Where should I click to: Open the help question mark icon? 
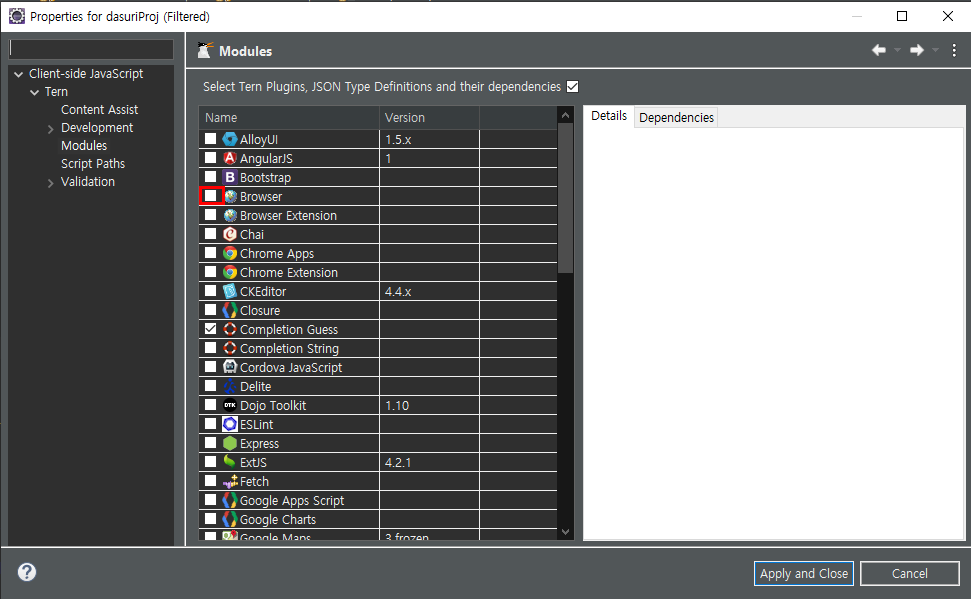pos(27,572)
